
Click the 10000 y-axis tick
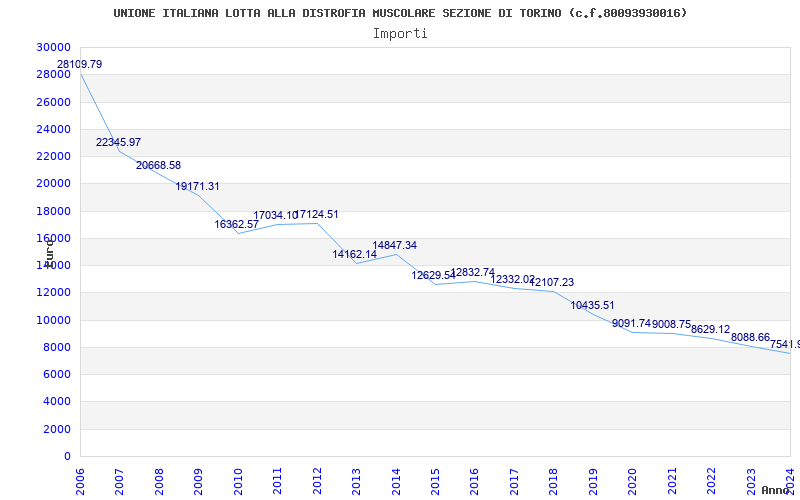tap(53, 320)
